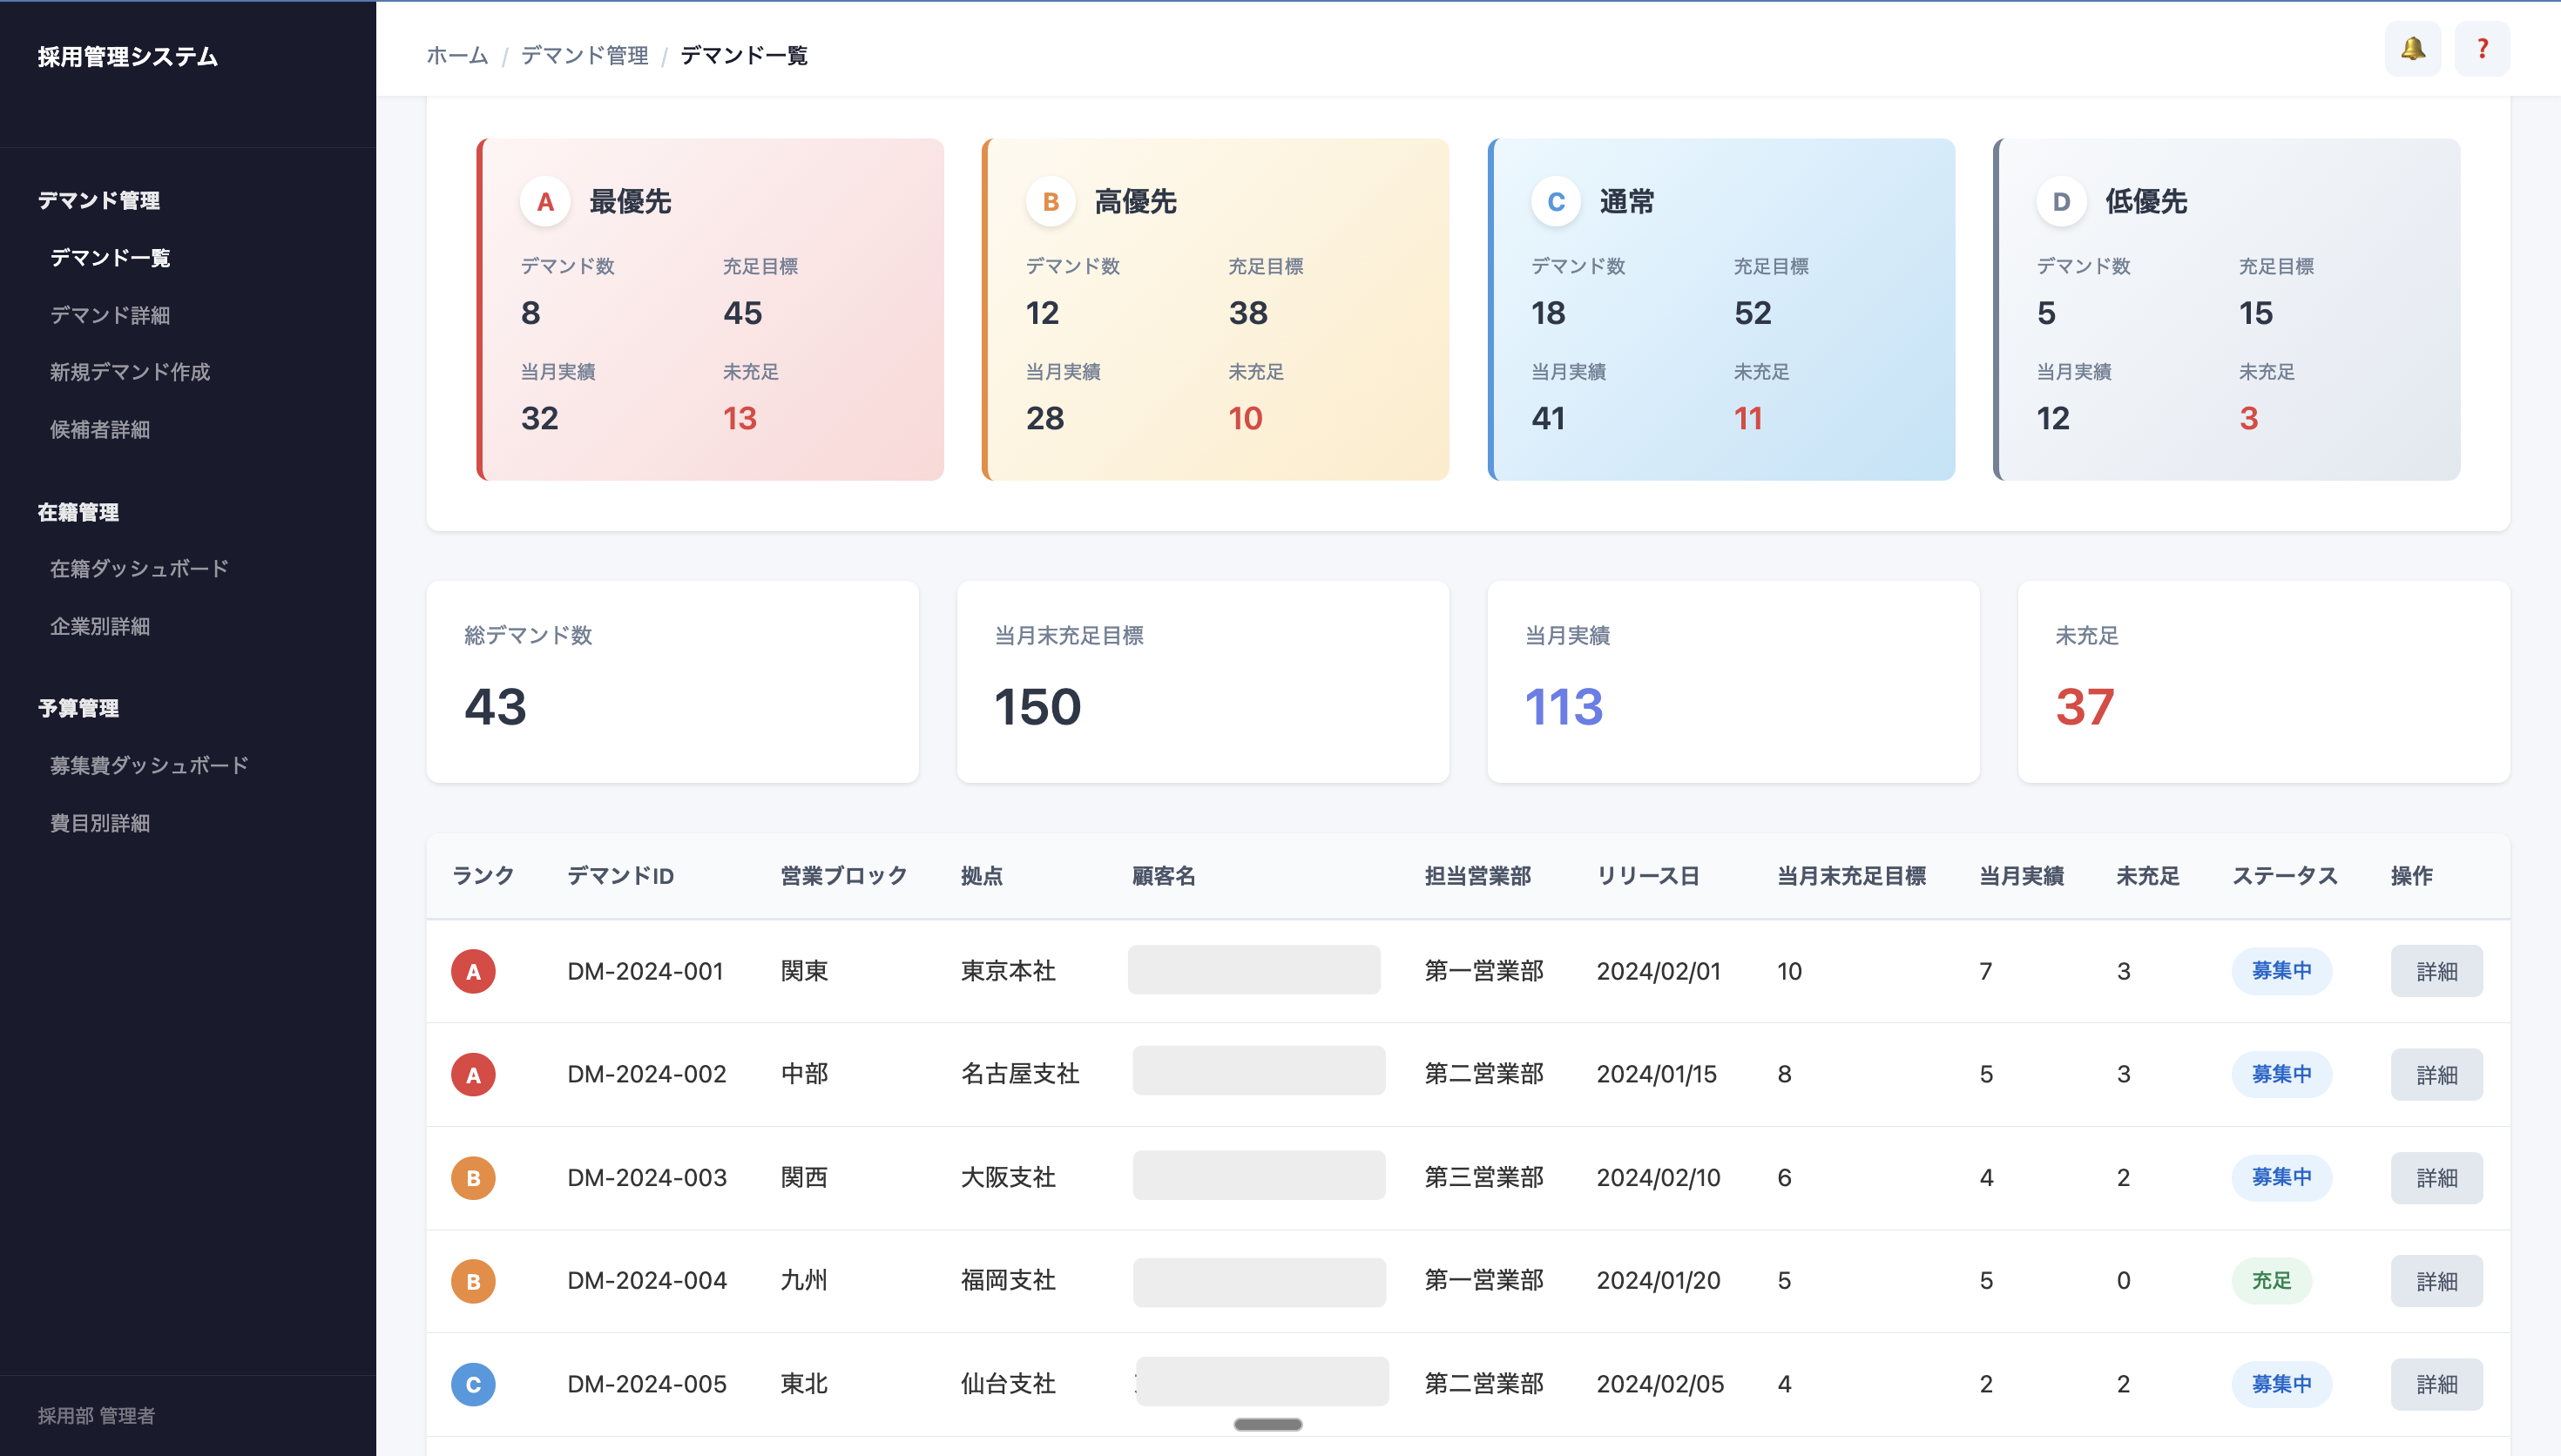The height and width of the screenshot is (1456, 2561).
Task: Click the red question mark help icon
Action: tap(2481, 48)
